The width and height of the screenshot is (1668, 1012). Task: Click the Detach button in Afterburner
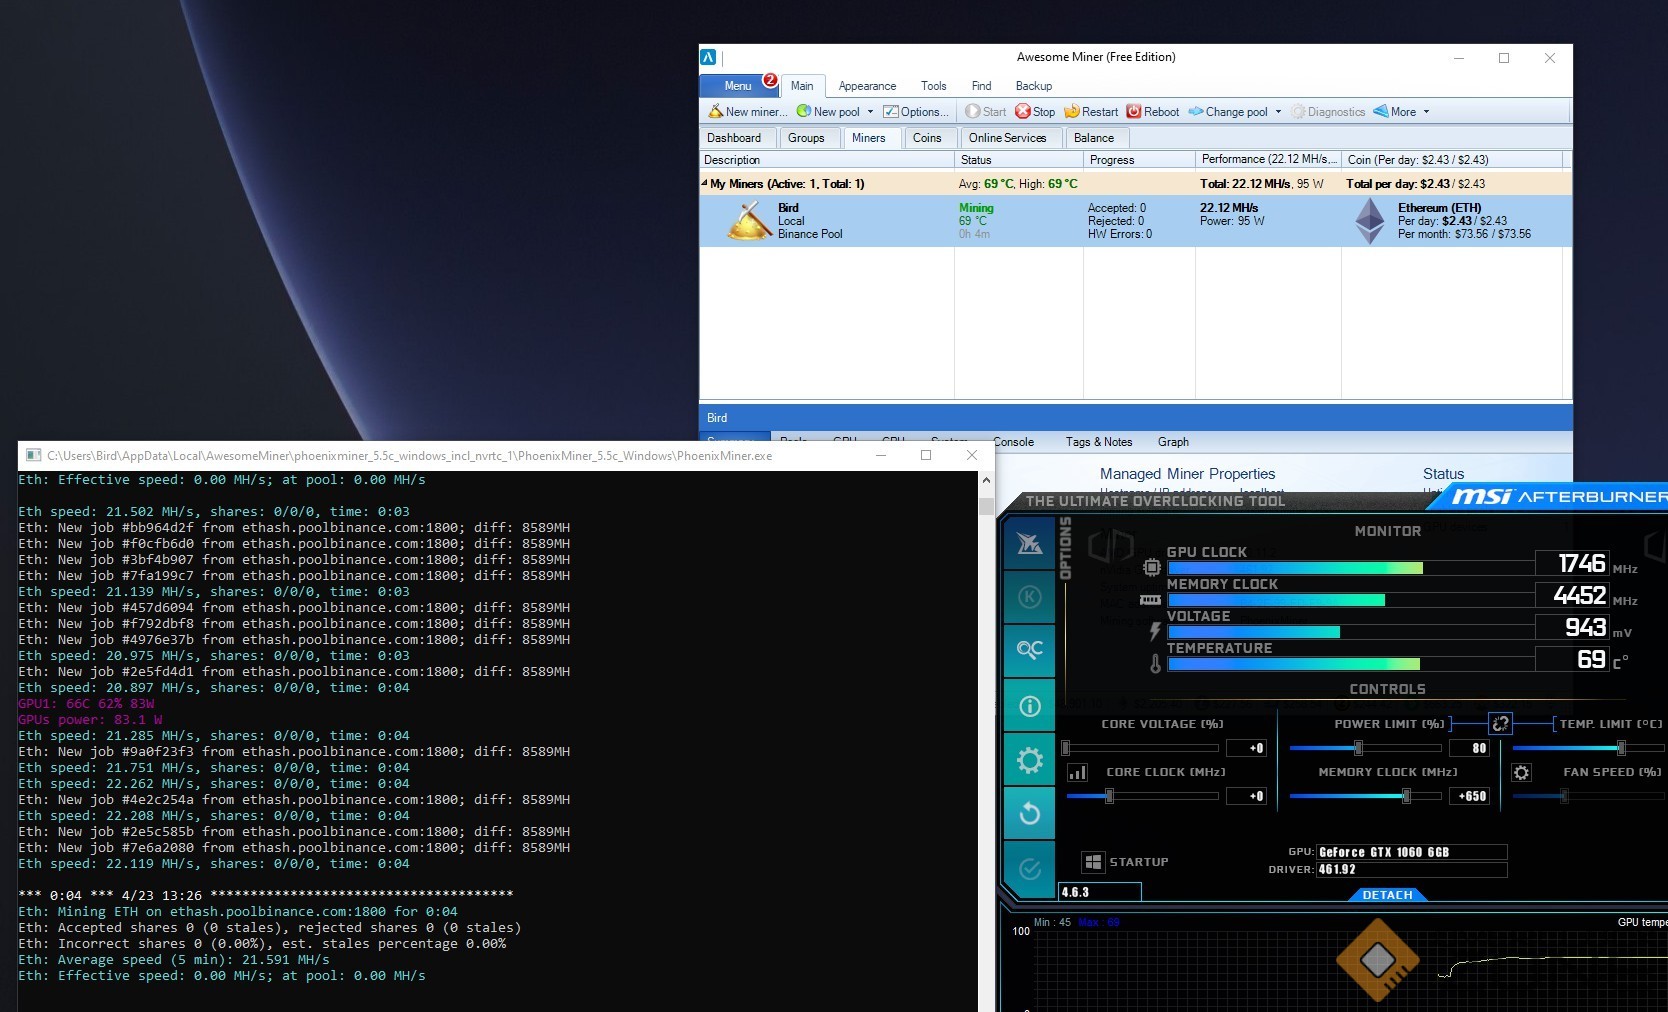pyautogui.click(x=1387, y=895)
